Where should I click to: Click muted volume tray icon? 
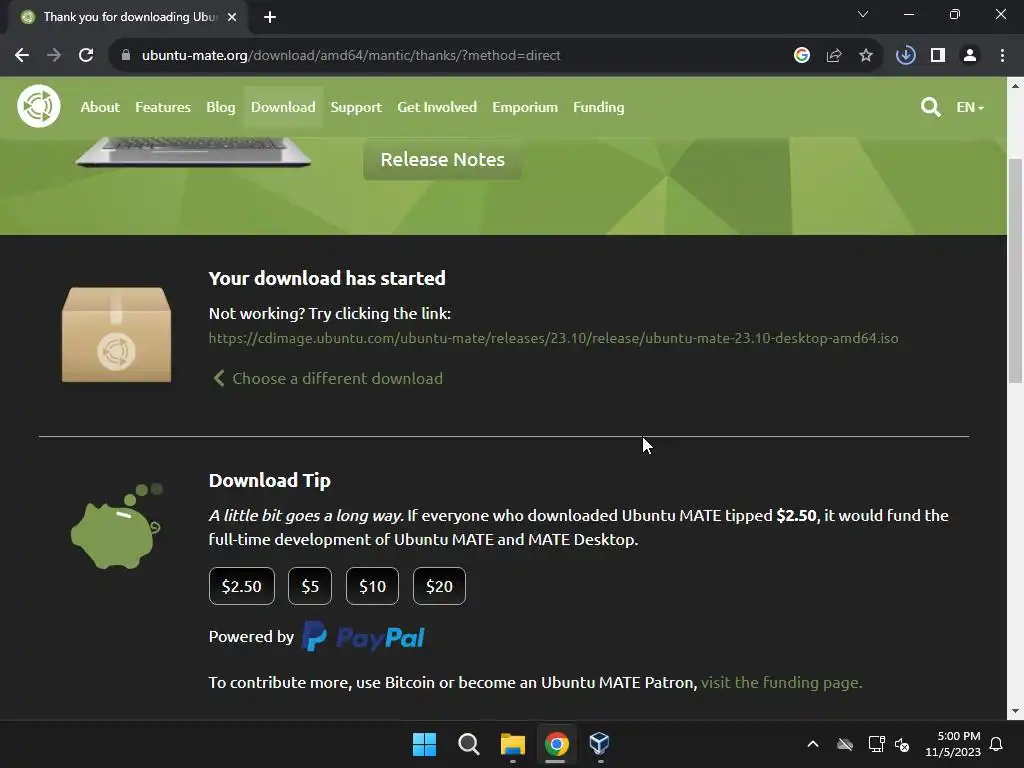[902, 744]
